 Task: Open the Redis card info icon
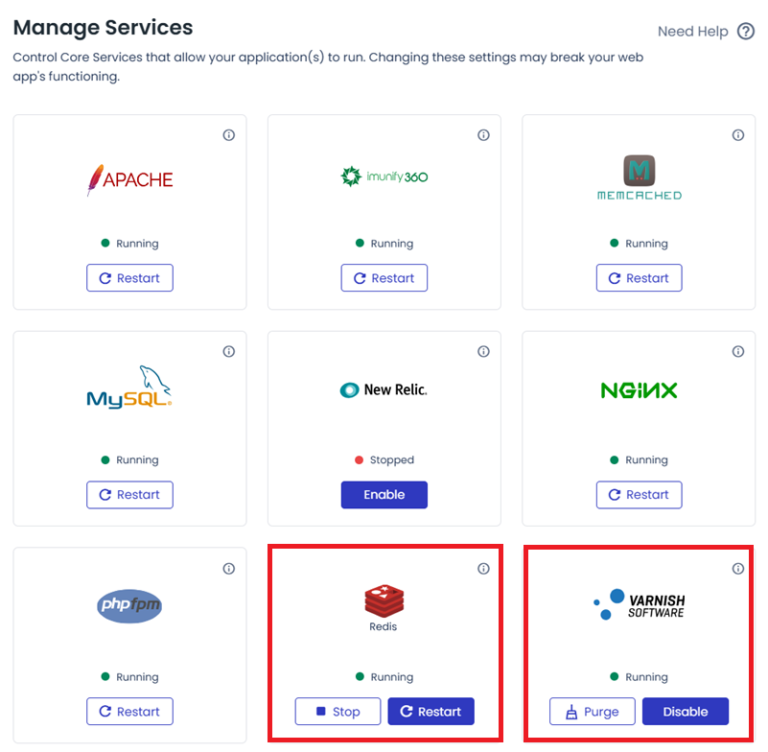pyautogui.click(x=483, y=568)
